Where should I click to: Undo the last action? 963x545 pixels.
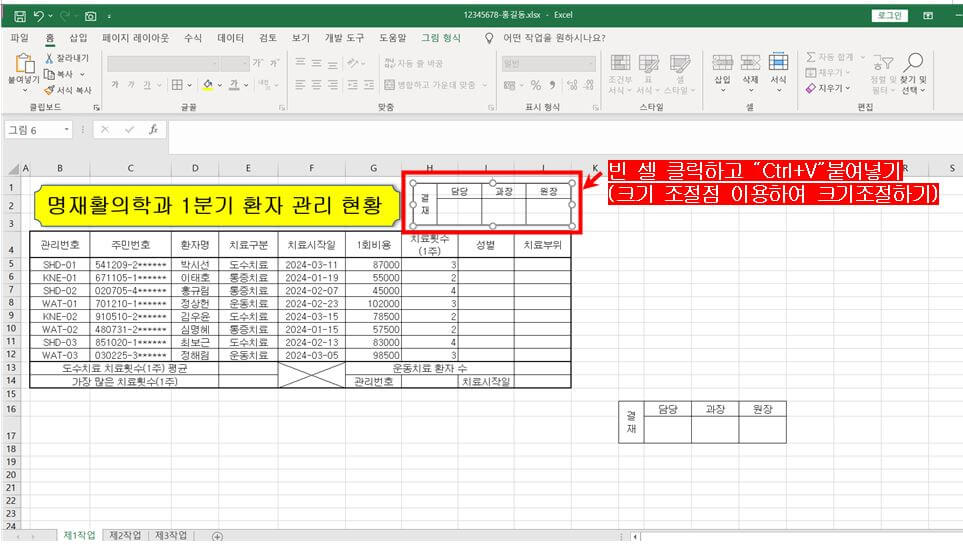tap(39, 16)
